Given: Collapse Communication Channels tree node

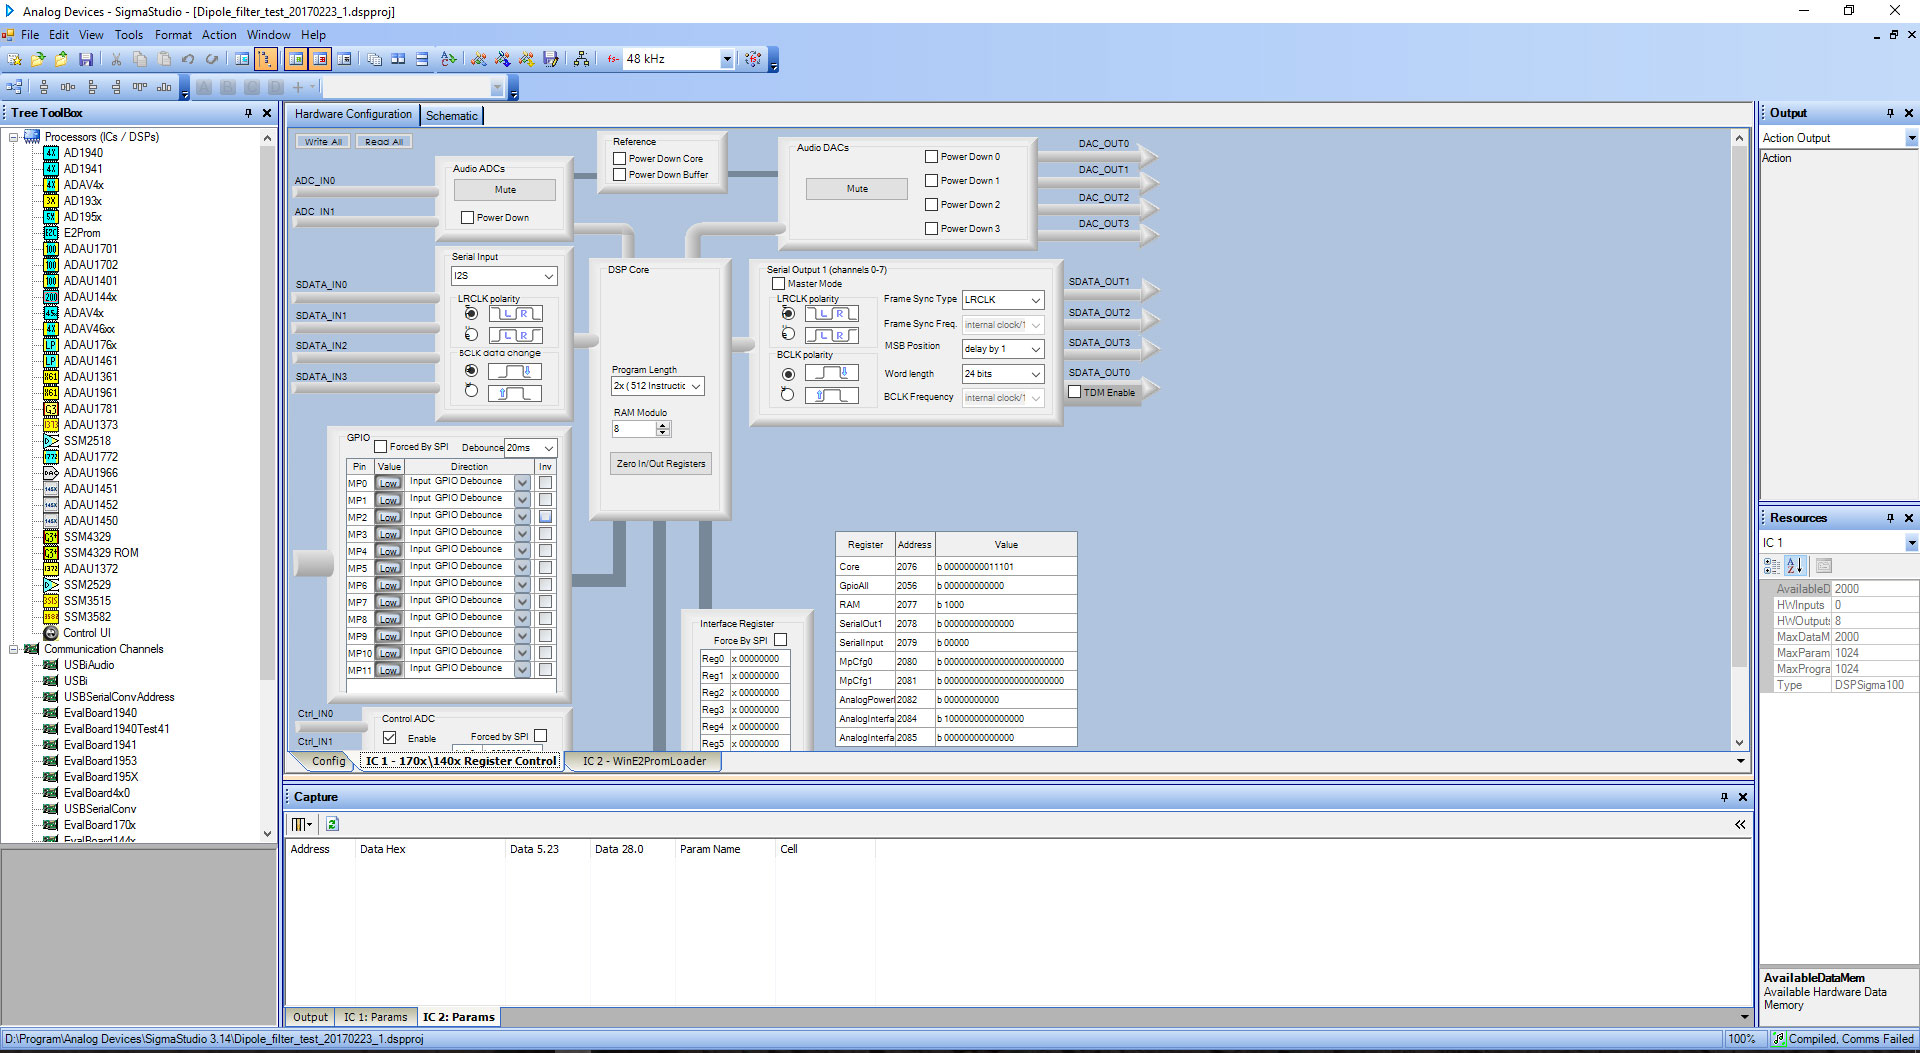Looking at the screenshot, I should tap(13, 649).
